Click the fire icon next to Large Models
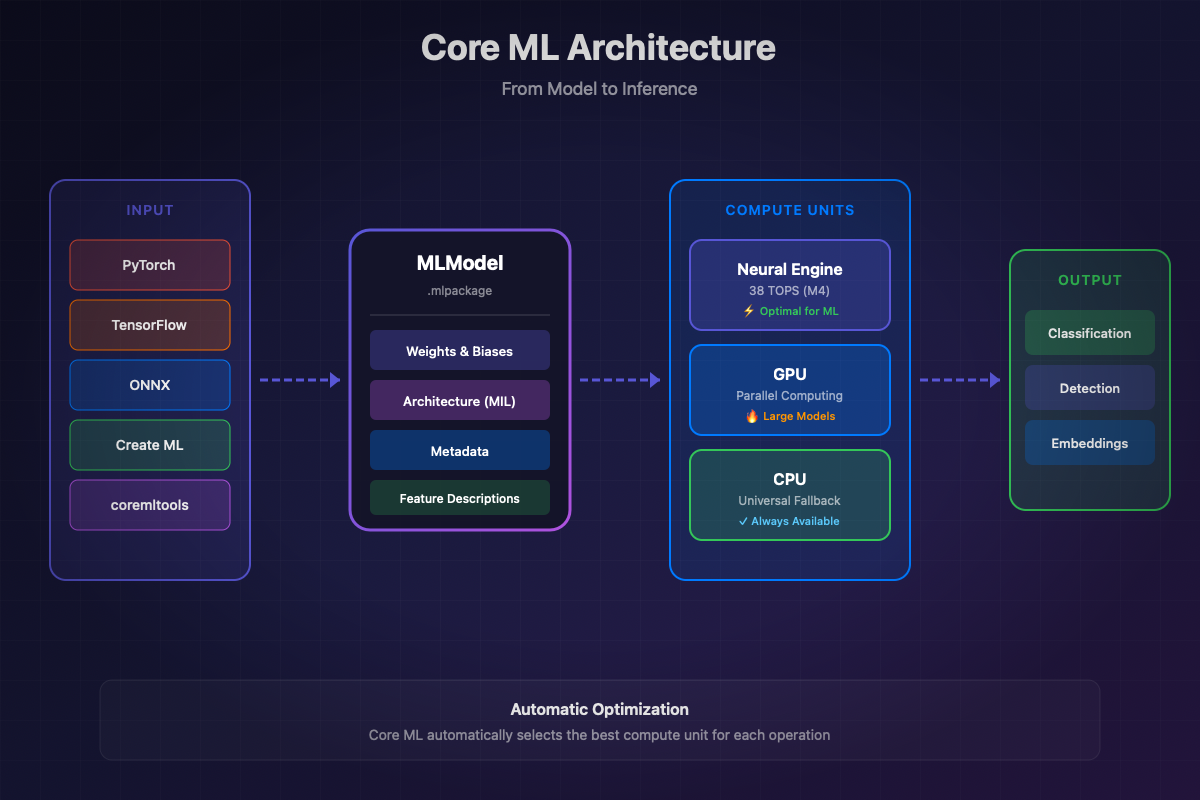 [x=752, y=416]
